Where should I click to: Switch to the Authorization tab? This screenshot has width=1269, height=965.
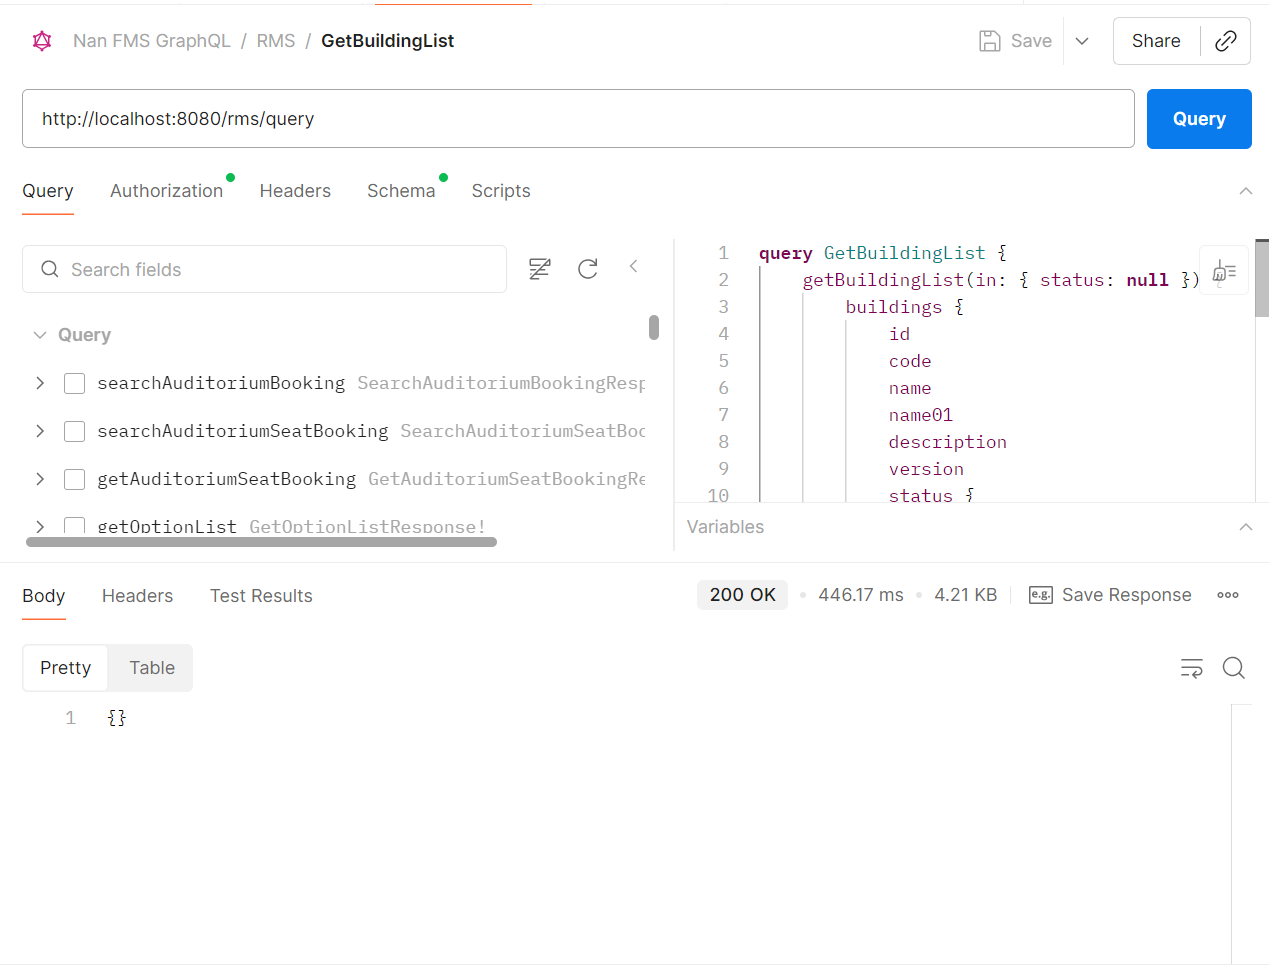tap(166, 191)
